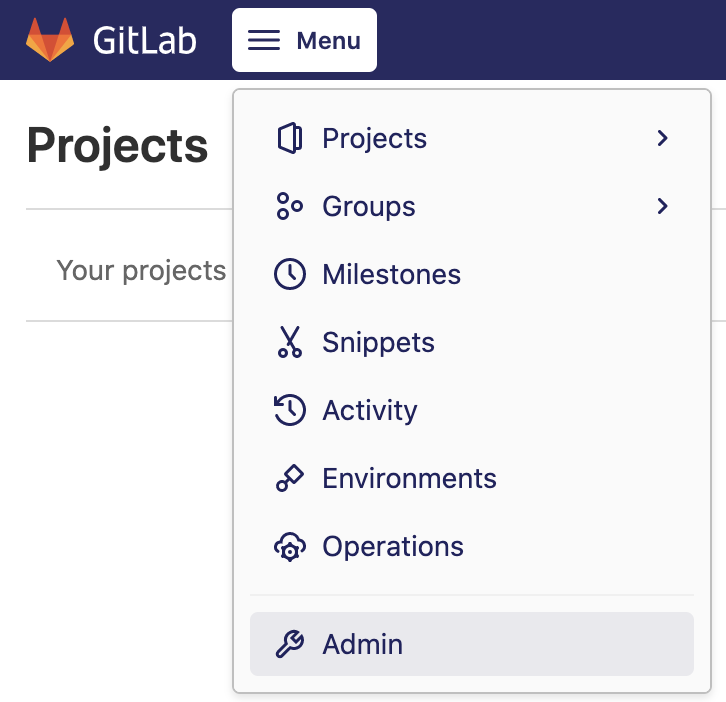Select the Snippets scissors icon
The width and height of the screenshot is (726, 702).
[289, 343]
